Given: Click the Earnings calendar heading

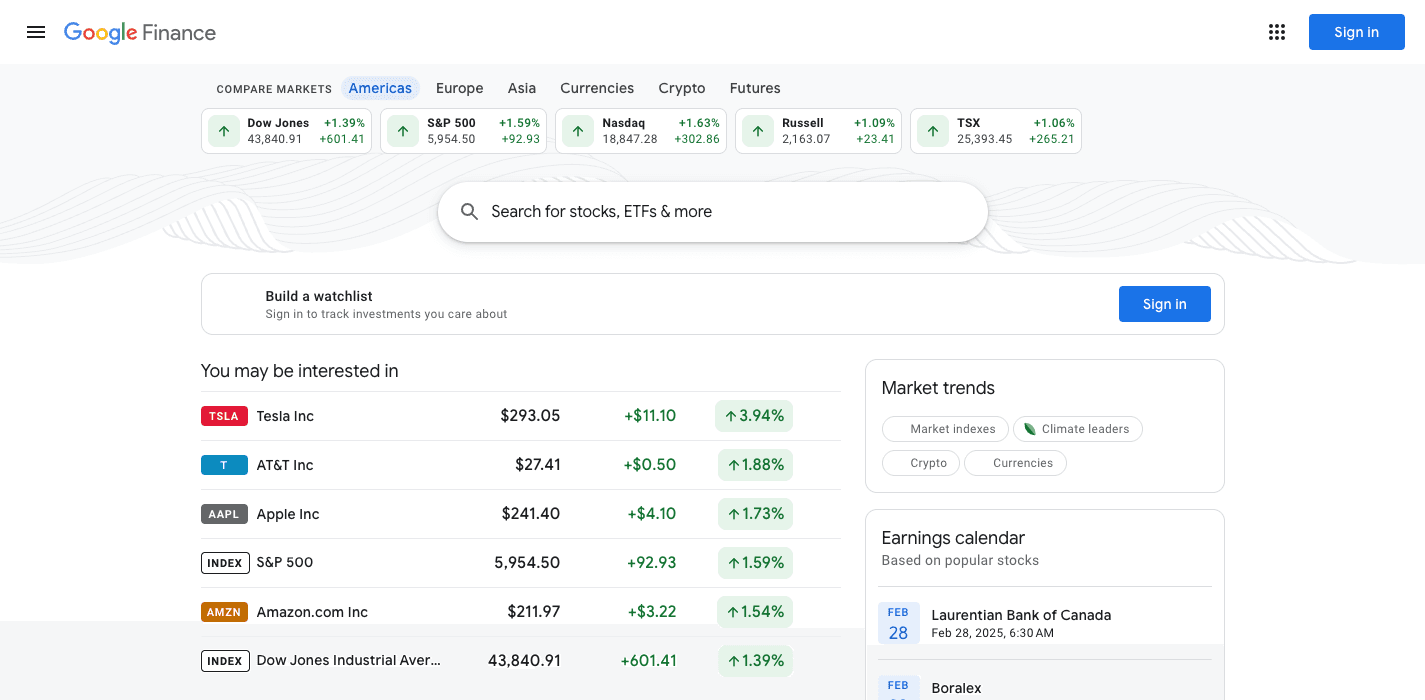Looking at the screenshot, I should (x=953, y=538).
